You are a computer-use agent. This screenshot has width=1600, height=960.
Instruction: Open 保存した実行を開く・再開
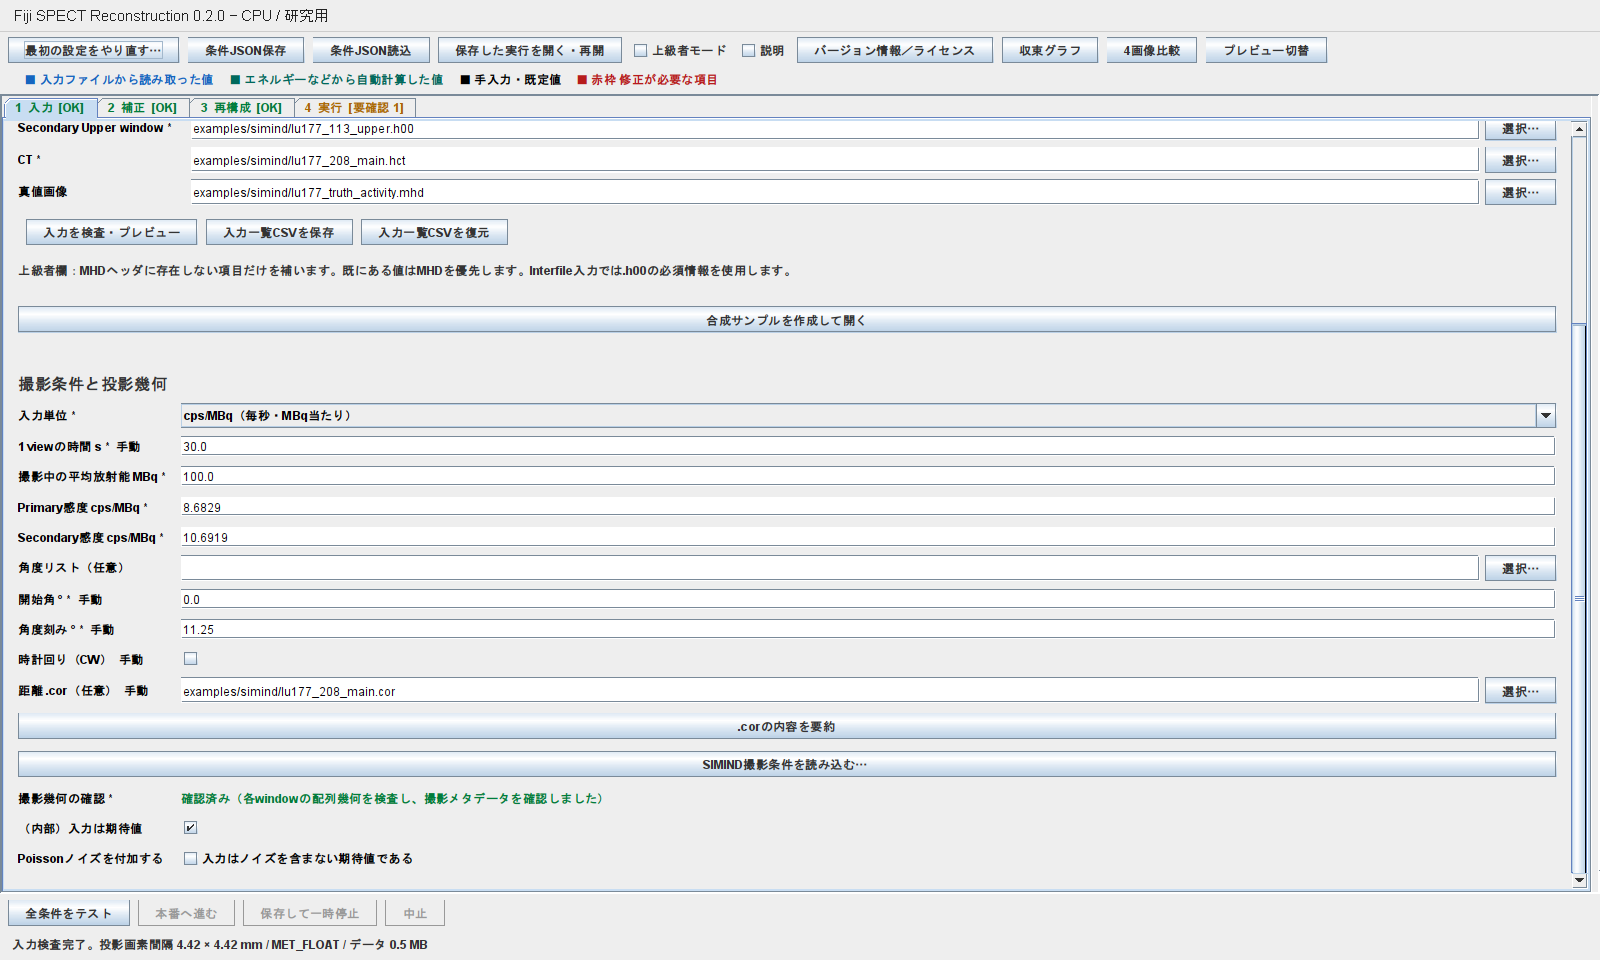click(x=530, y=50)
